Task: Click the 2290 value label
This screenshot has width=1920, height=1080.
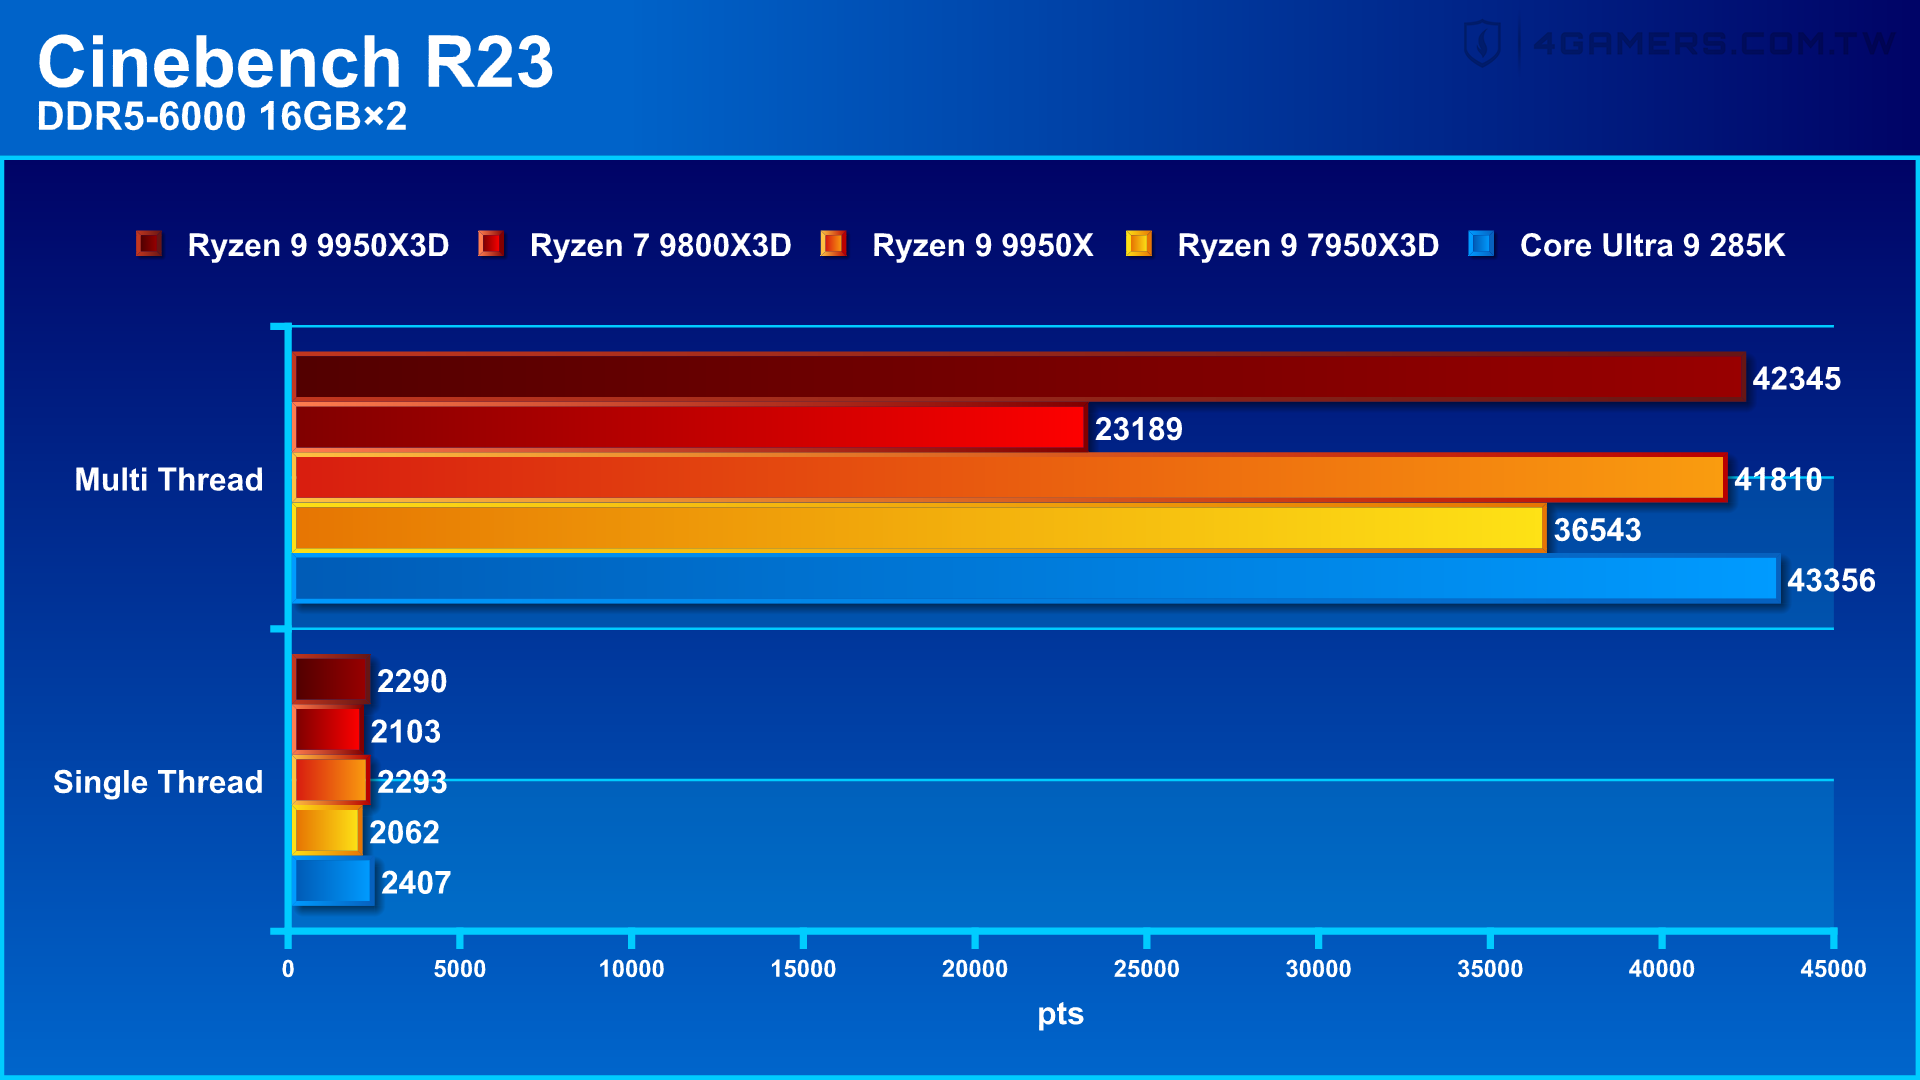Action: click(x=412, y=682)
